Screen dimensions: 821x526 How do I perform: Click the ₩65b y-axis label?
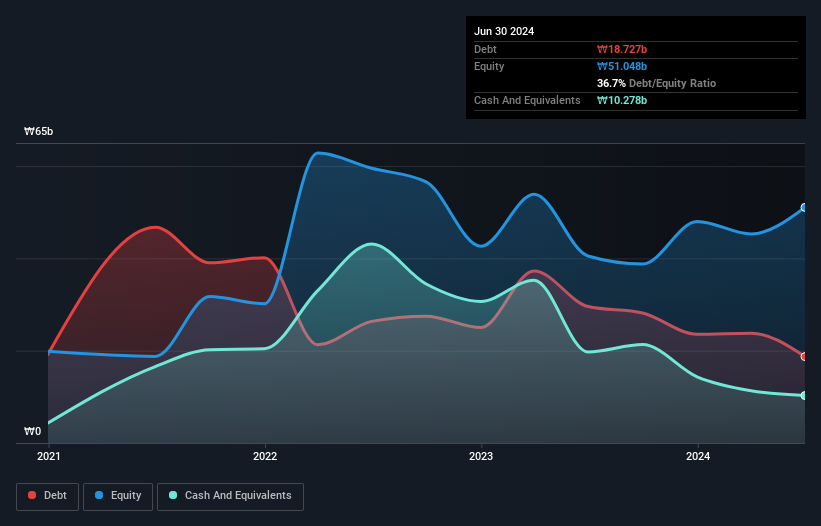(39, 131)
